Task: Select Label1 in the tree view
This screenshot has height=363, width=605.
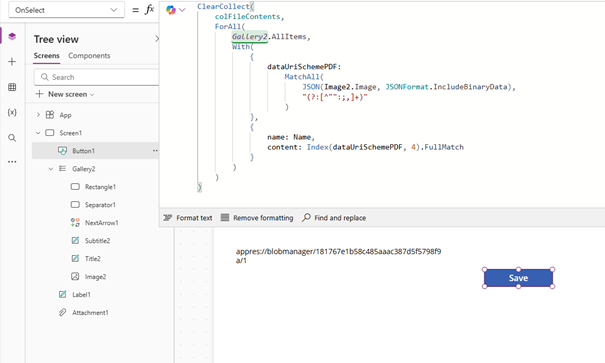Action: pos(81,295)
